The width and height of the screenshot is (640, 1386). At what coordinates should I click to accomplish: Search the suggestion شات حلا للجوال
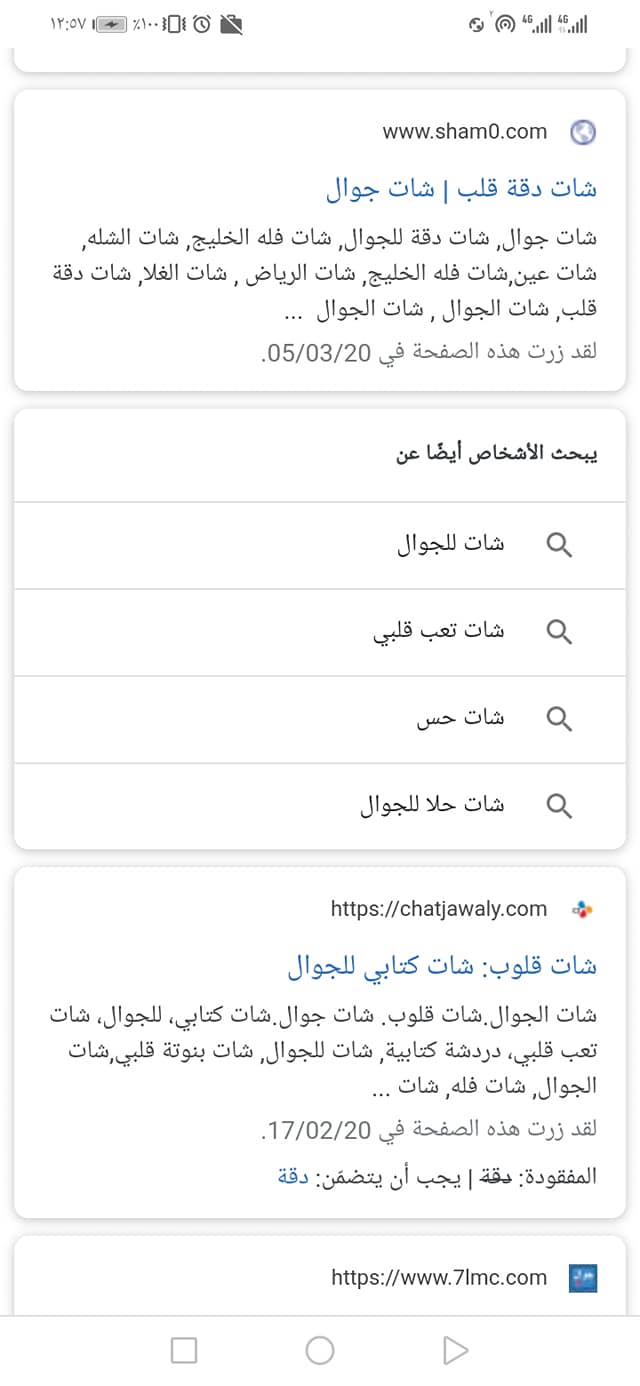[320, 806]
